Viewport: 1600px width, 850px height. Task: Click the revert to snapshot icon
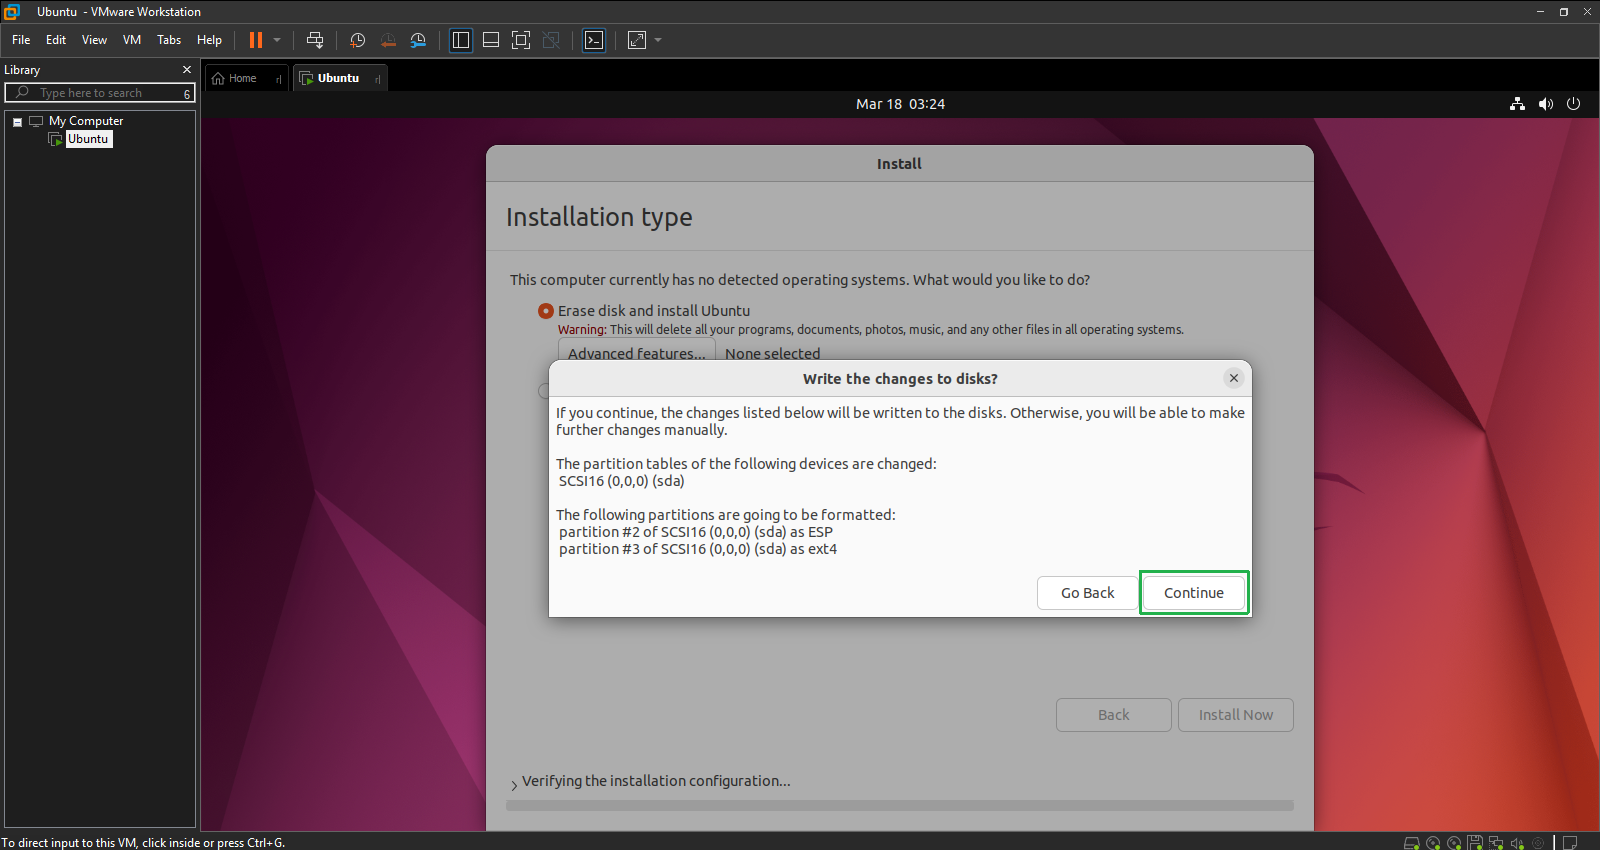click(x=388, y=40)
